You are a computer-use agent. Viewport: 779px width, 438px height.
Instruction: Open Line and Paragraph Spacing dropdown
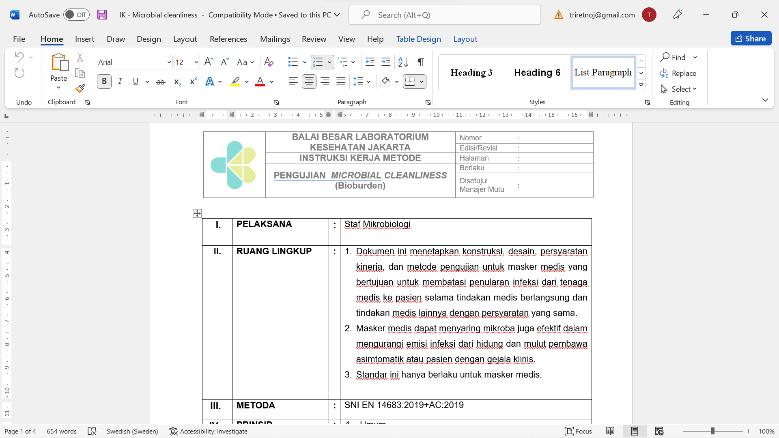pyautogui.click(x=361, y=81)
